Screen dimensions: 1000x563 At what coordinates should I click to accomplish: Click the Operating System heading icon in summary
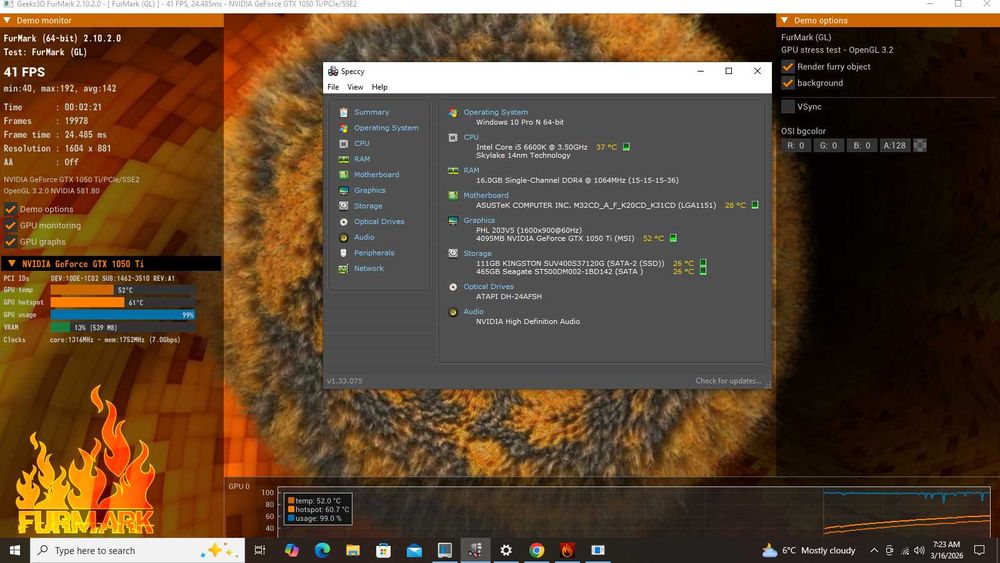[x=453, y=112]
